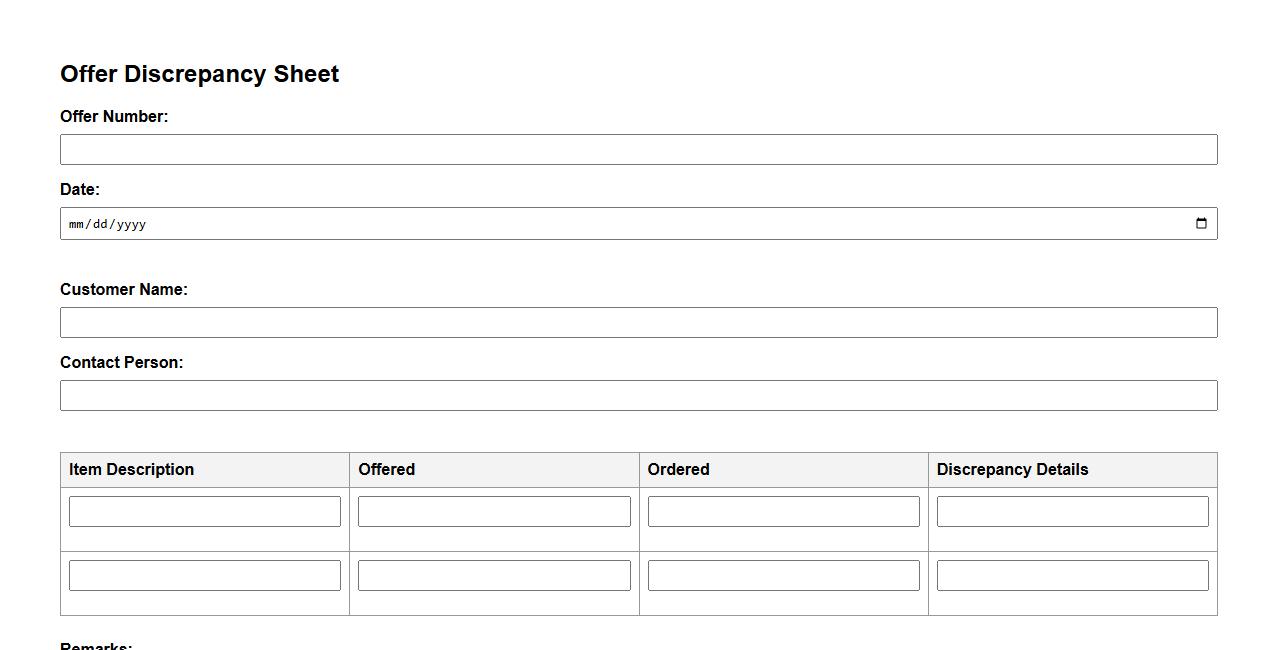Open the date picker calendar icon
The height and width of the screenshot is (650, 1278).
click(x=1201, y=223)
